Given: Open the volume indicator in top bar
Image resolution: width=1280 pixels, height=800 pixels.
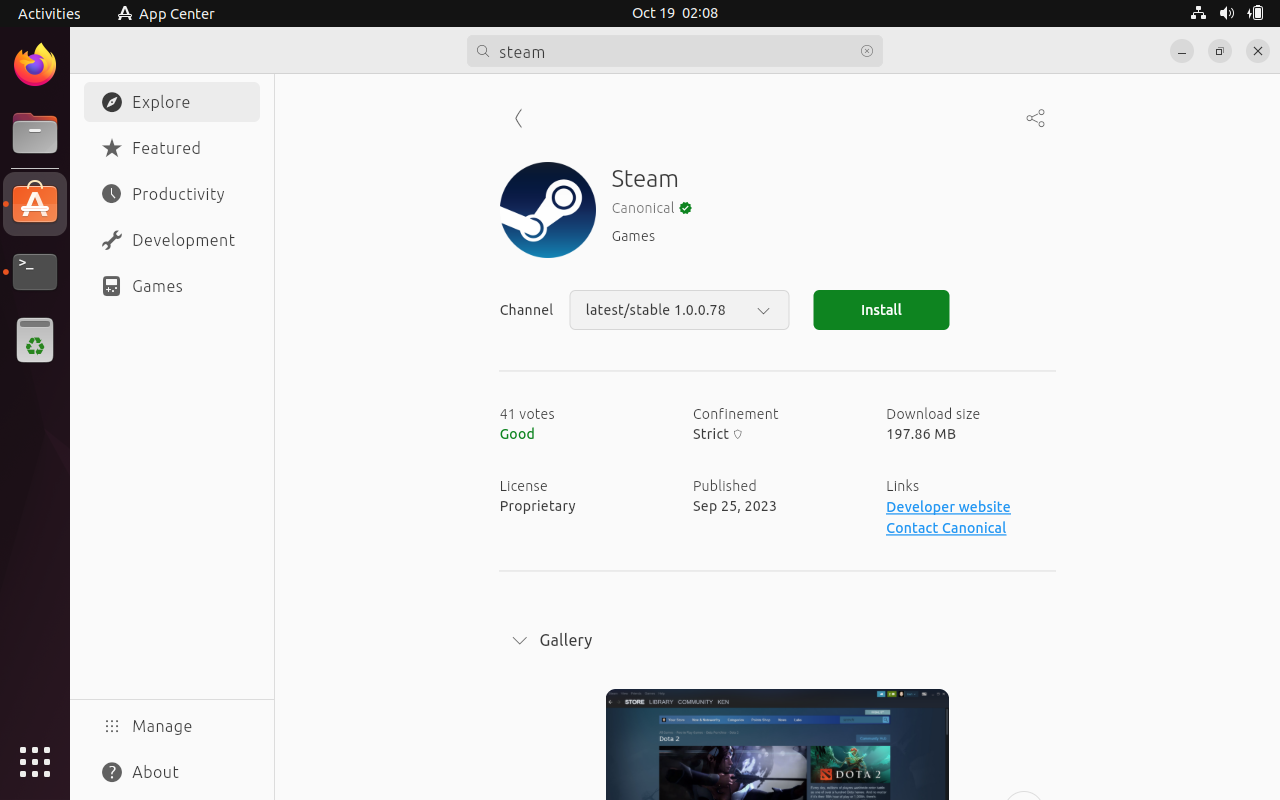Looking at the screenshot, I should [x=1227, y=13].
